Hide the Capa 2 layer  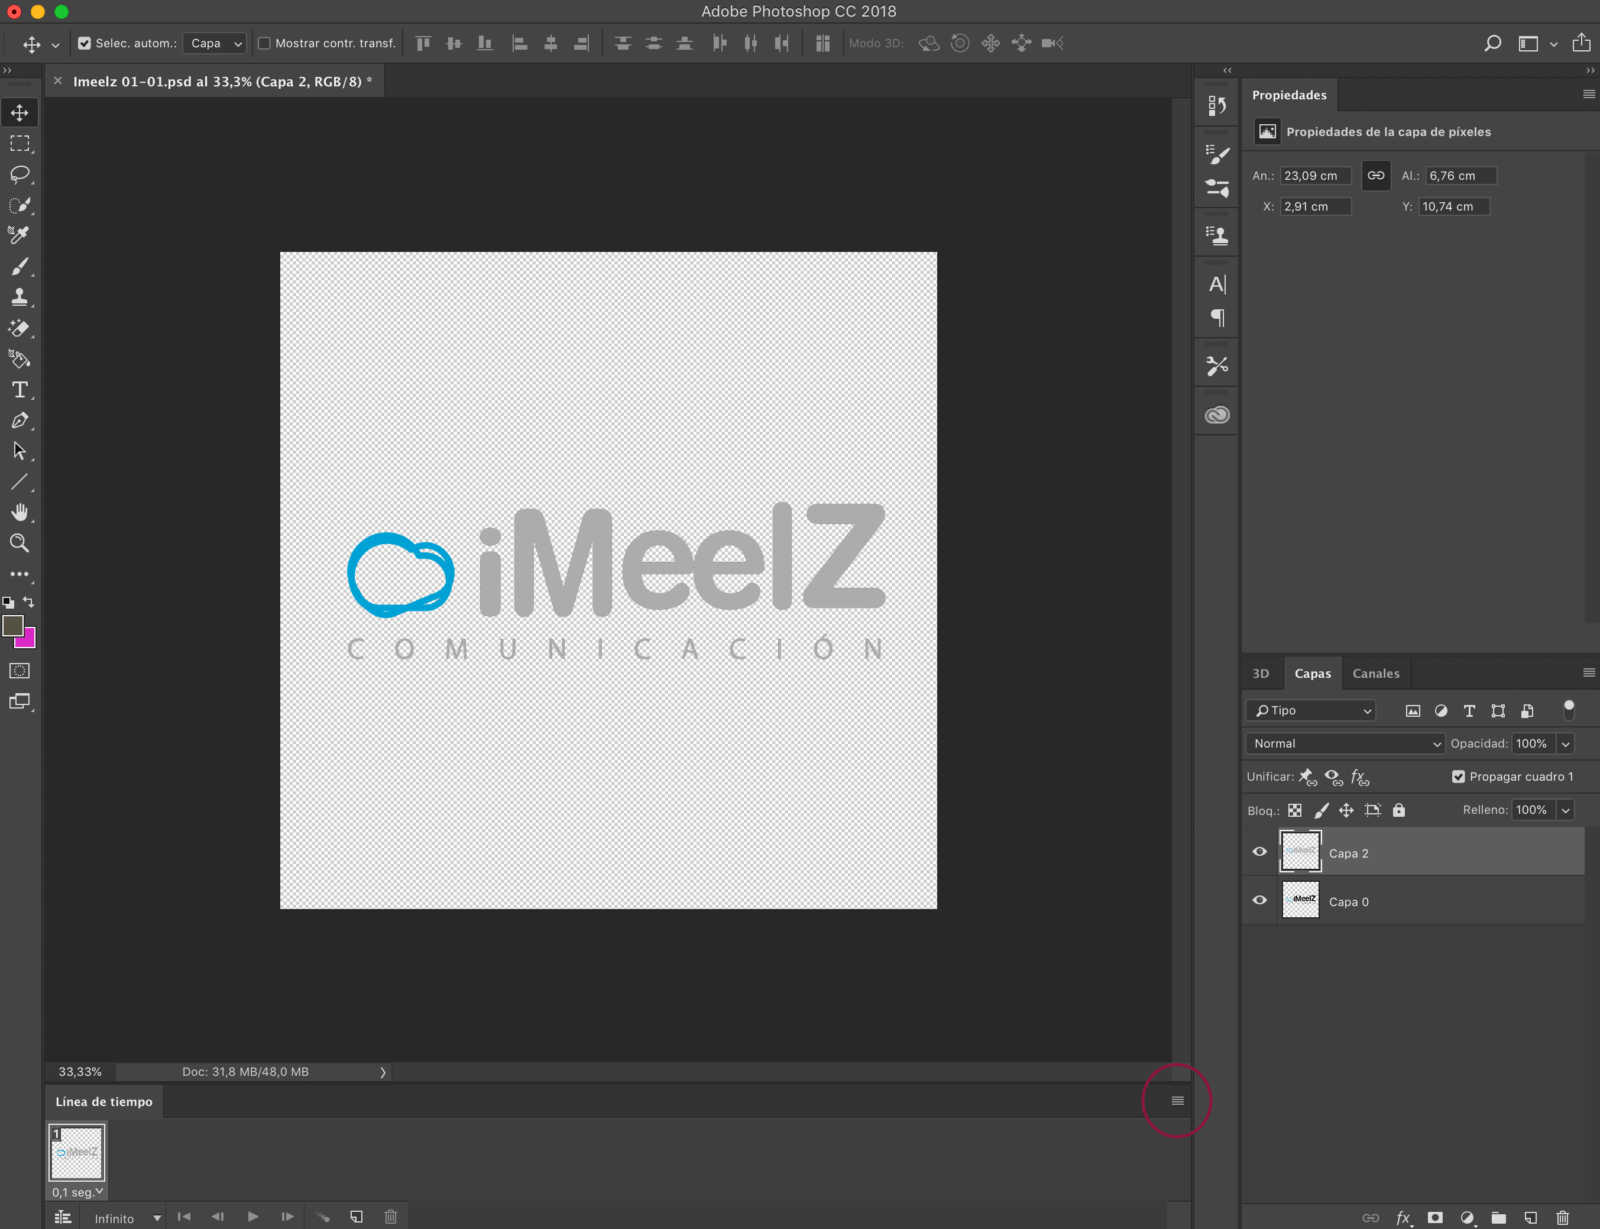coord(1259,852)
